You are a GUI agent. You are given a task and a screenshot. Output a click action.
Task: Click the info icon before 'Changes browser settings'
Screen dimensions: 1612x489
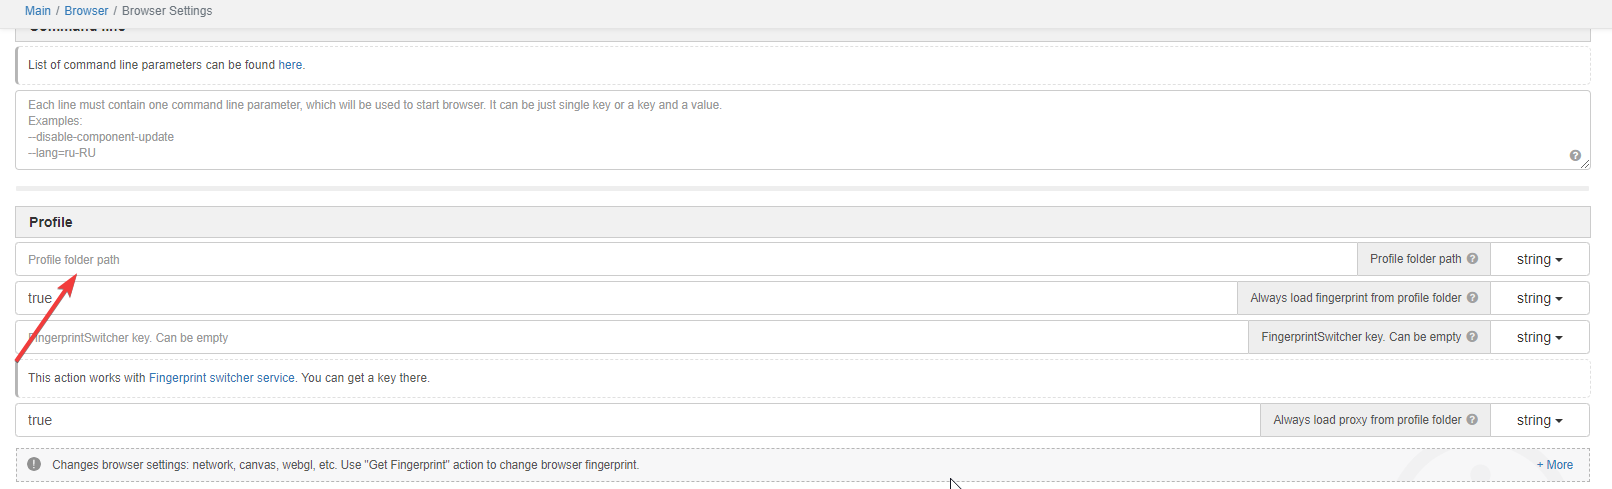(34, 464)
